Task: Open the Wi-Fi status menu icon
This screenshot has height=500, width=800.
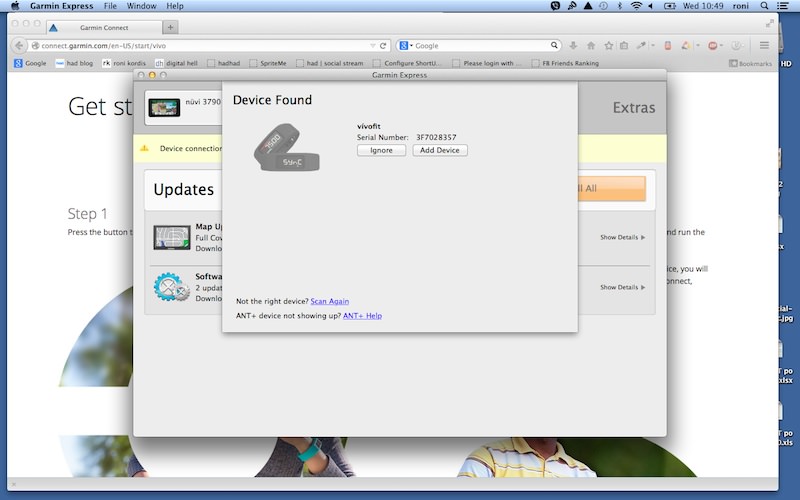Action: click(635, 6)
